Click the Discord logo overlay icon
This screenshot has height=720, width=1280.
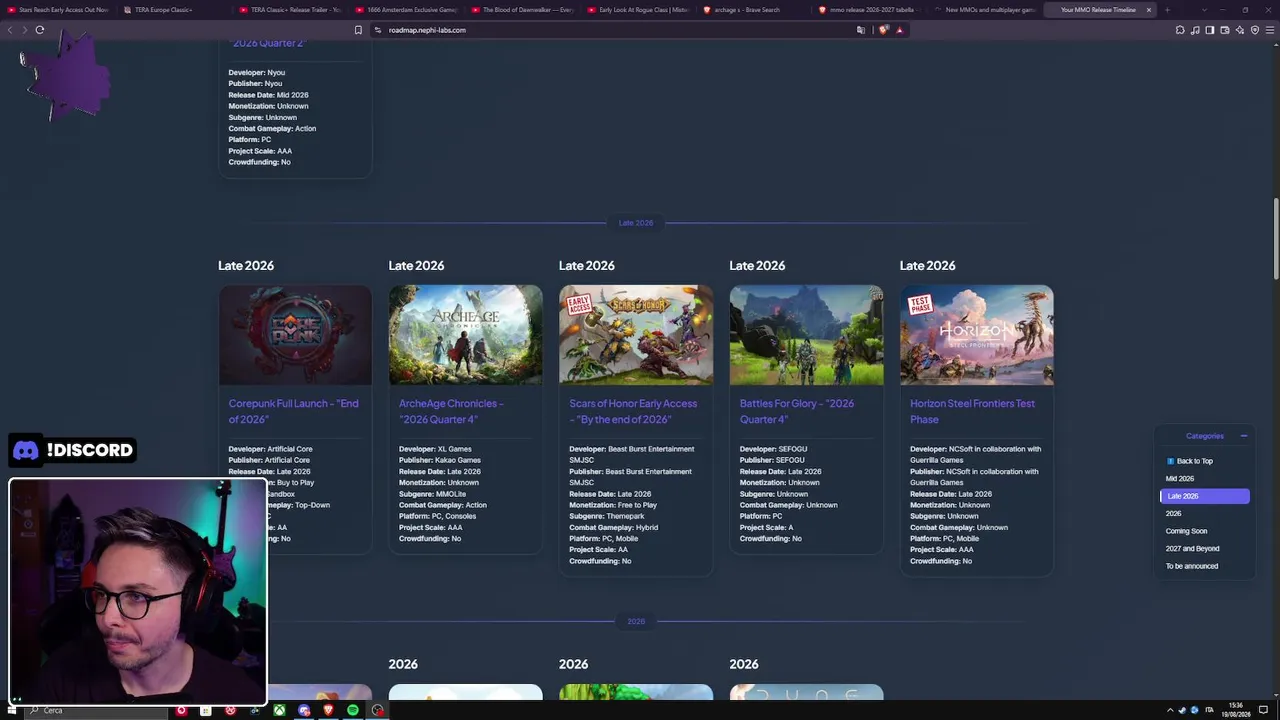(x=26, y=450)
